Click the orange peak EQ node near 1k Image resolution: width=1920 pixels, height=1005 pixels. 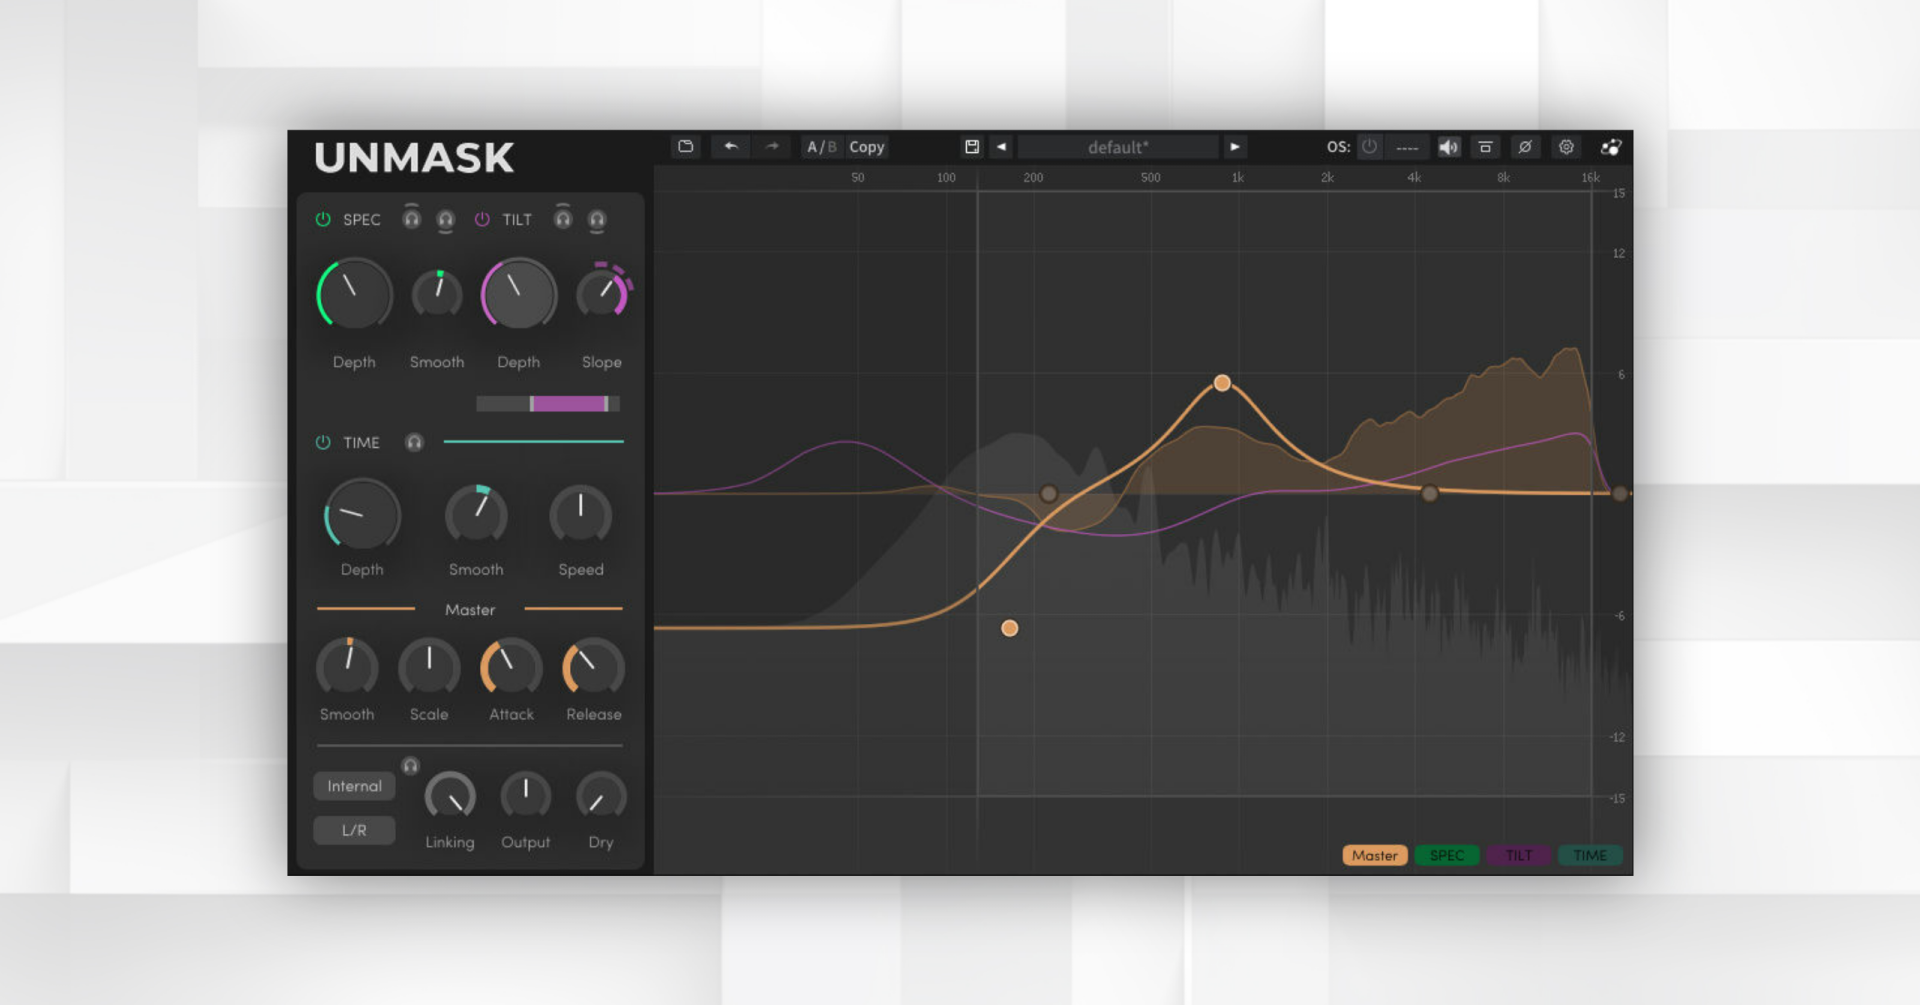coord(1222,383)
